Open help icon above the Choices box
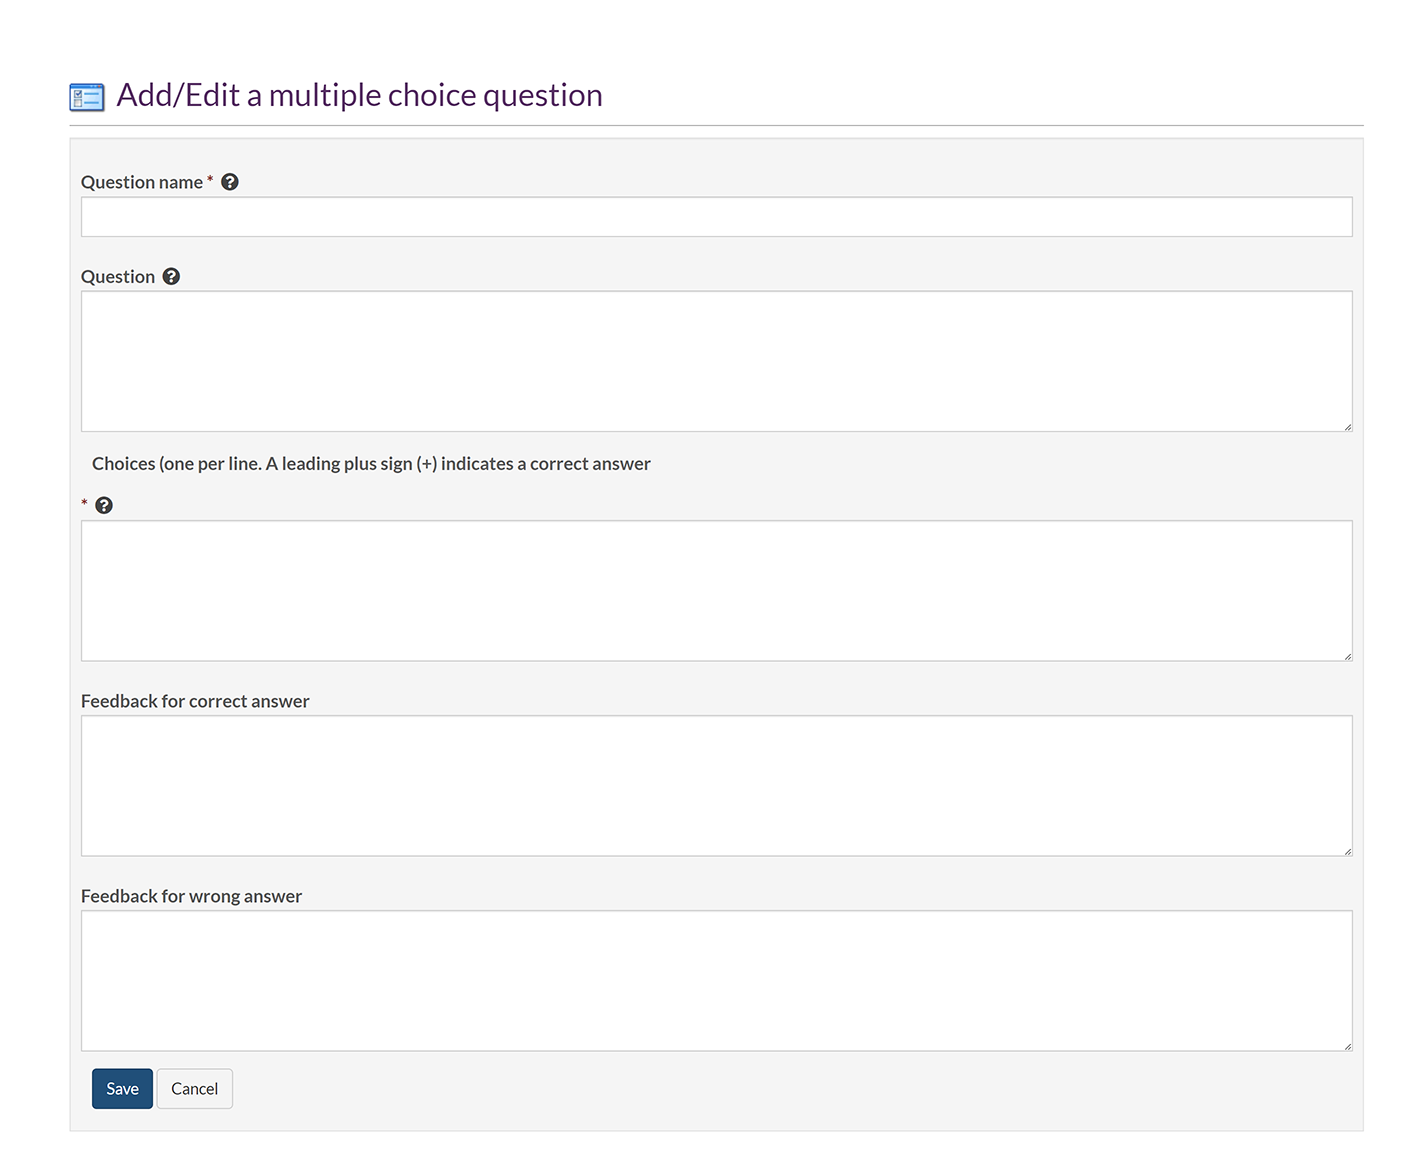This screenshot has height=1169, width=1411. click(104, 506)
